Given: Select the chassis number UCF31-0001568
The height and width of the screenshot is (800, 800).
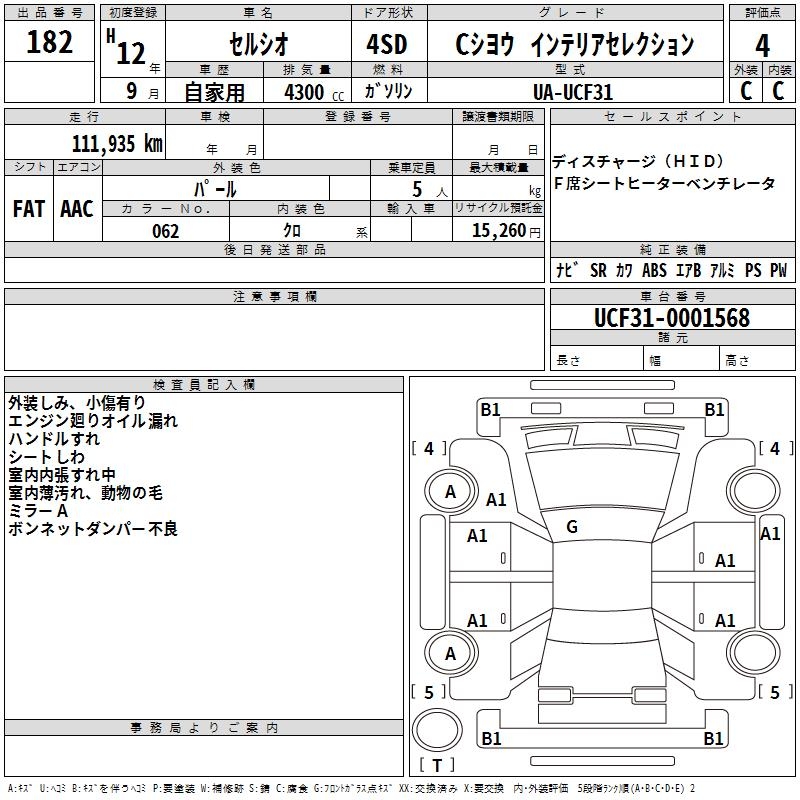Looking at the screenshot, I should click(671, 318).
